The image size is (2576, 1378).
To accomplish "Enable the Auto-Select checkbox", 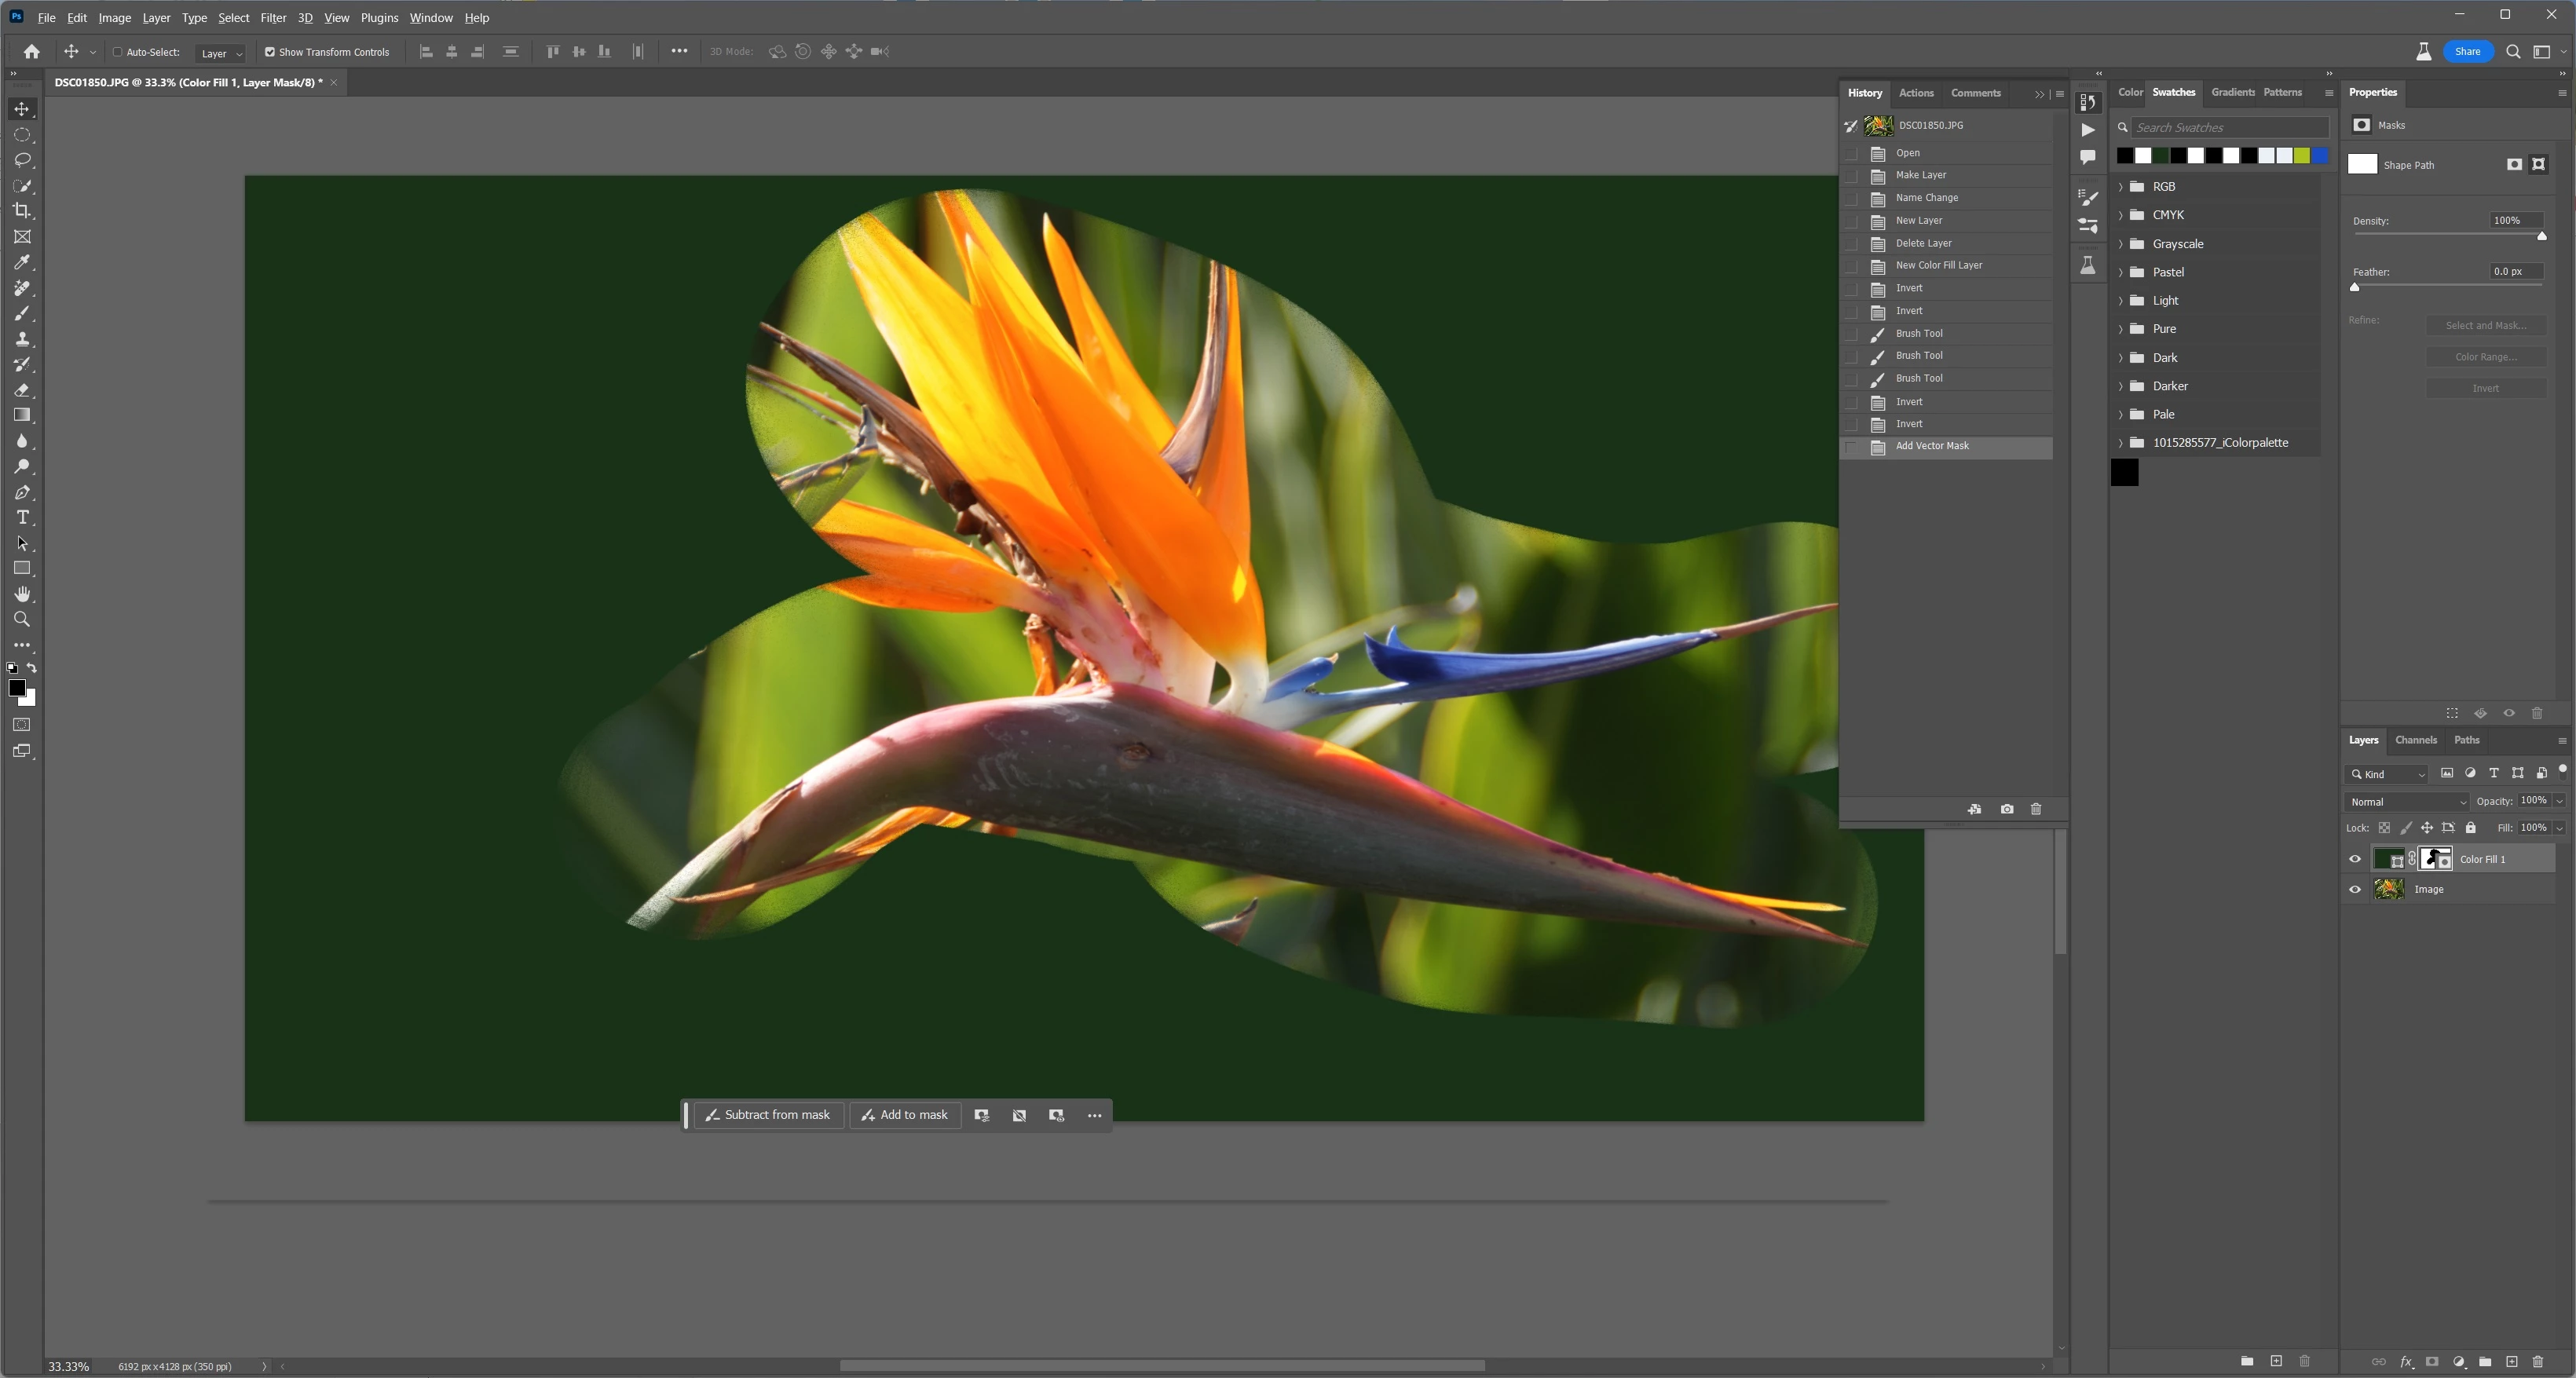I will (117, 52).
